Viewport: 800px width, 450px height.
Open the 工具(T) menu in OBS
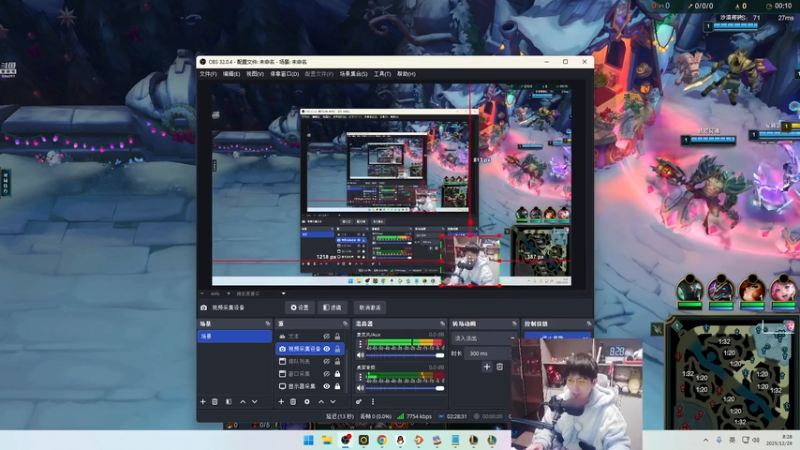pos(382,74)
